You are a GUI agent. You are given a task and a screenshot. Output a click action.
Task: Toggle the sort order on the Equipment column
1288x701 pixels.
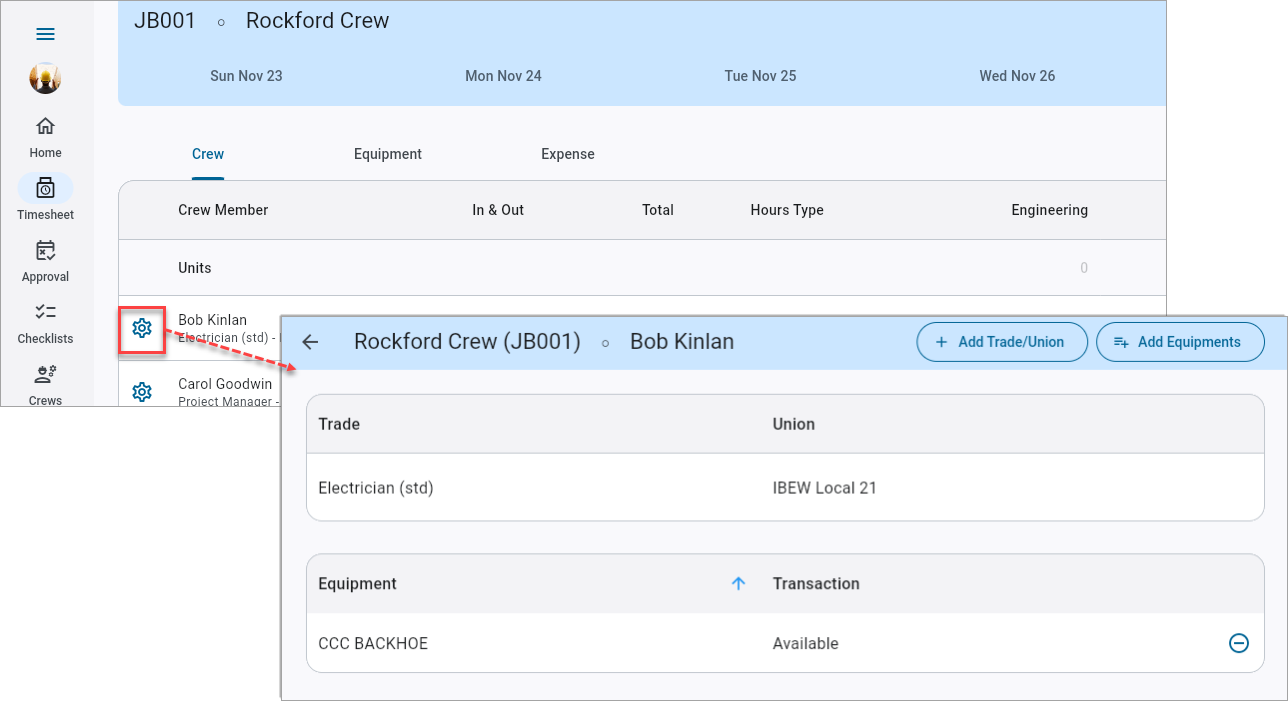738,583
